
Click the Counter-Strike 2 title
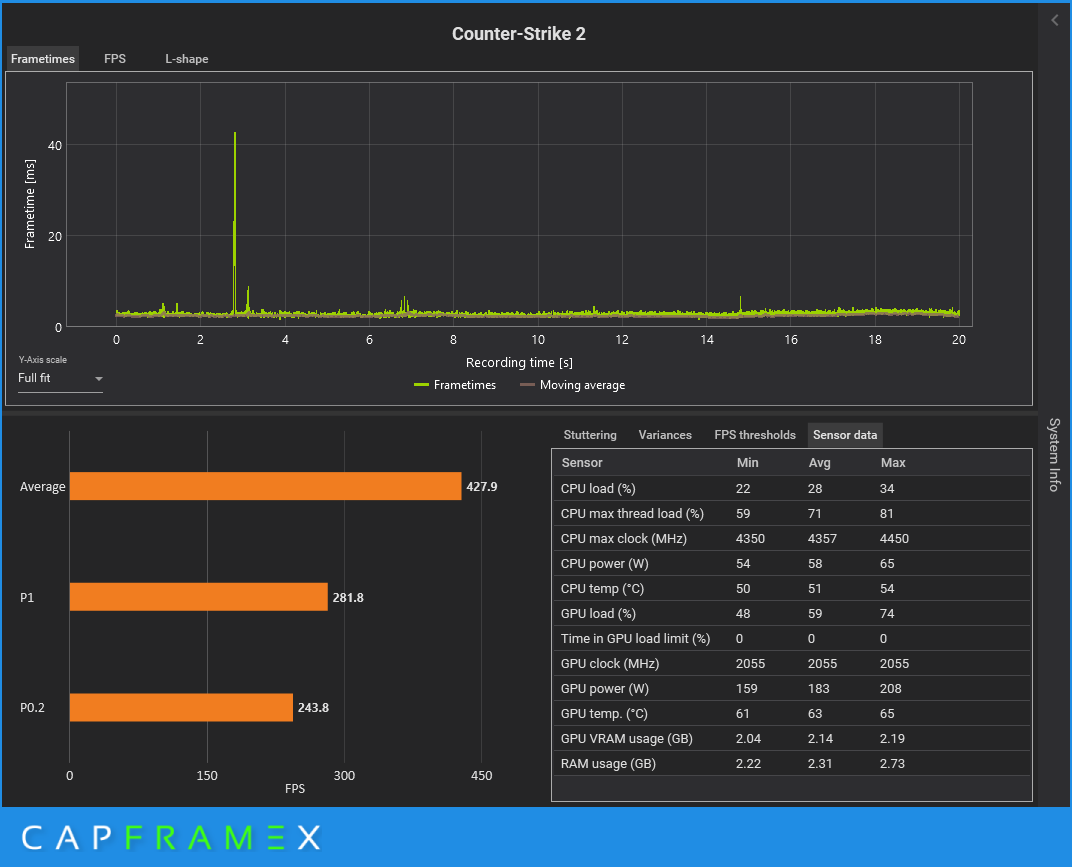coord(519,34)
